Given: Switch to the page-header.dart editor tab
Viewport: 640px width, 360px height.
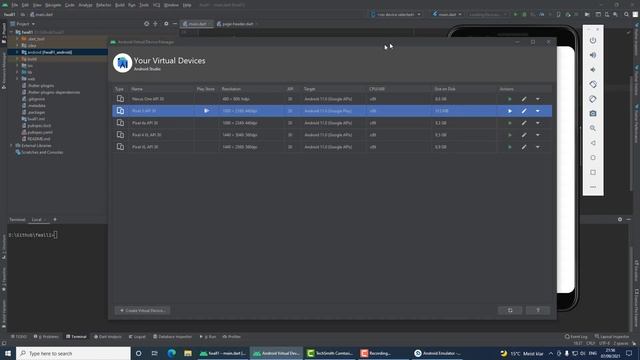Looking at the screenshot, I should tap(236, 24).
